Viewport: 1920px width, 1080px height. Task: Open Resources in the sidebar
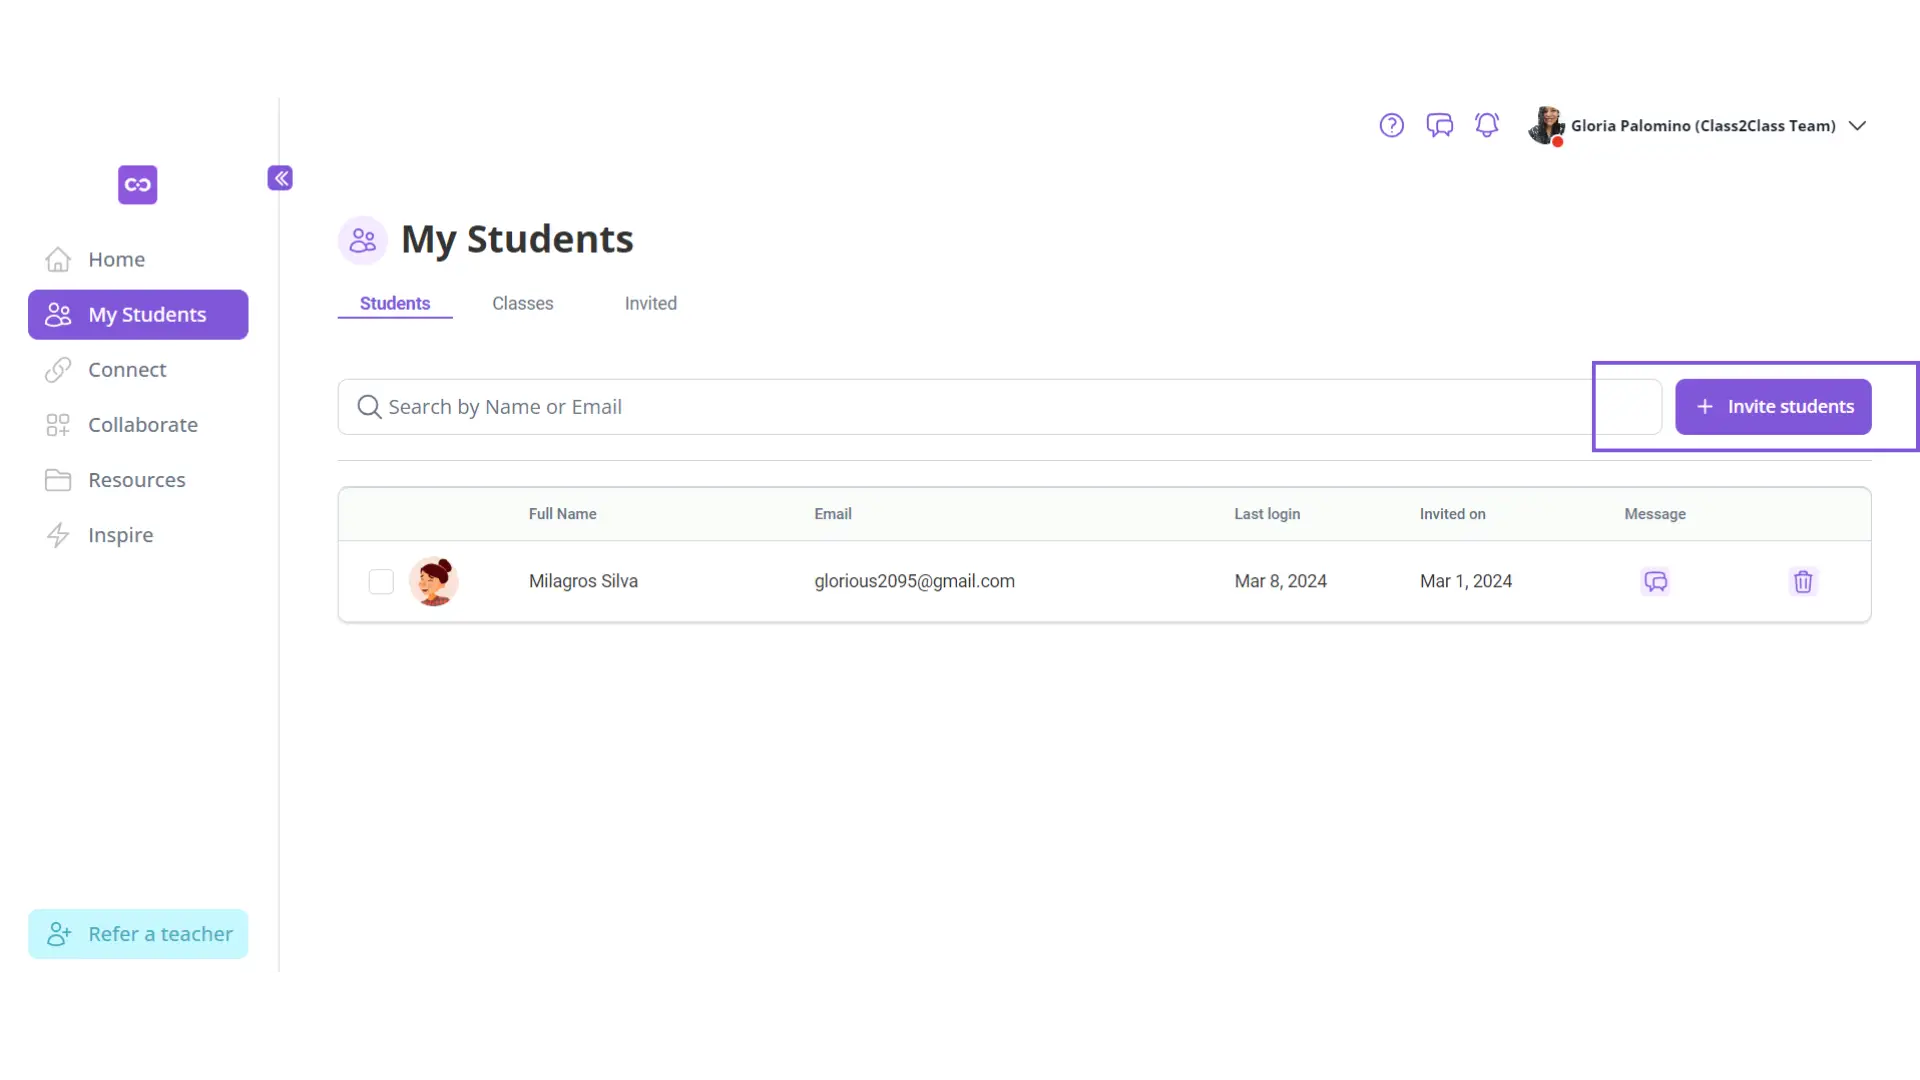coord(138,480)
